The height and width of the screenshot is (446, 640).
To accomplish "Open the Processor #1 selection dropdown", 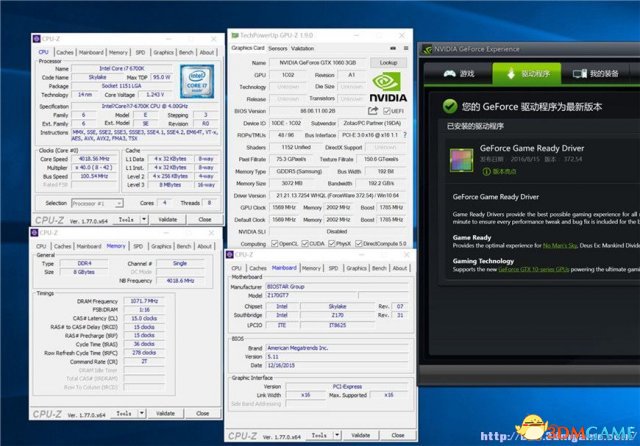I will [97, 203].
